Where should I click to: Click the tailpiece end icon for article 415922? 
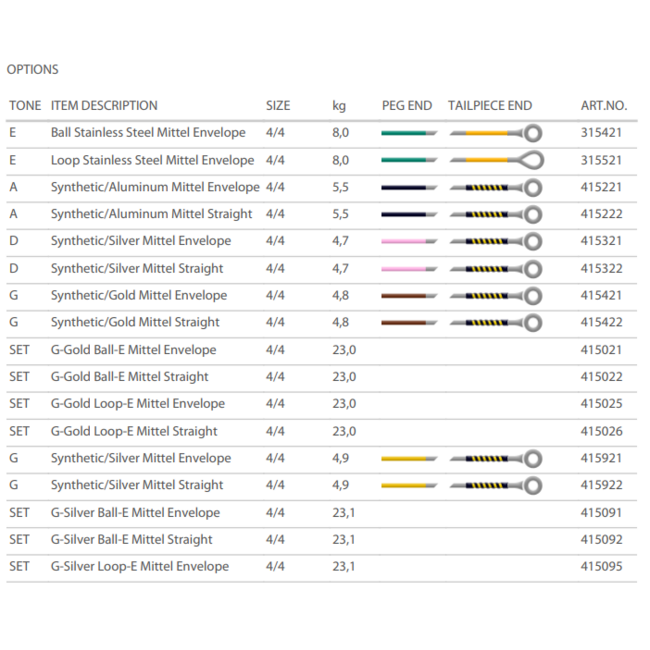click(x=495, y=485)
